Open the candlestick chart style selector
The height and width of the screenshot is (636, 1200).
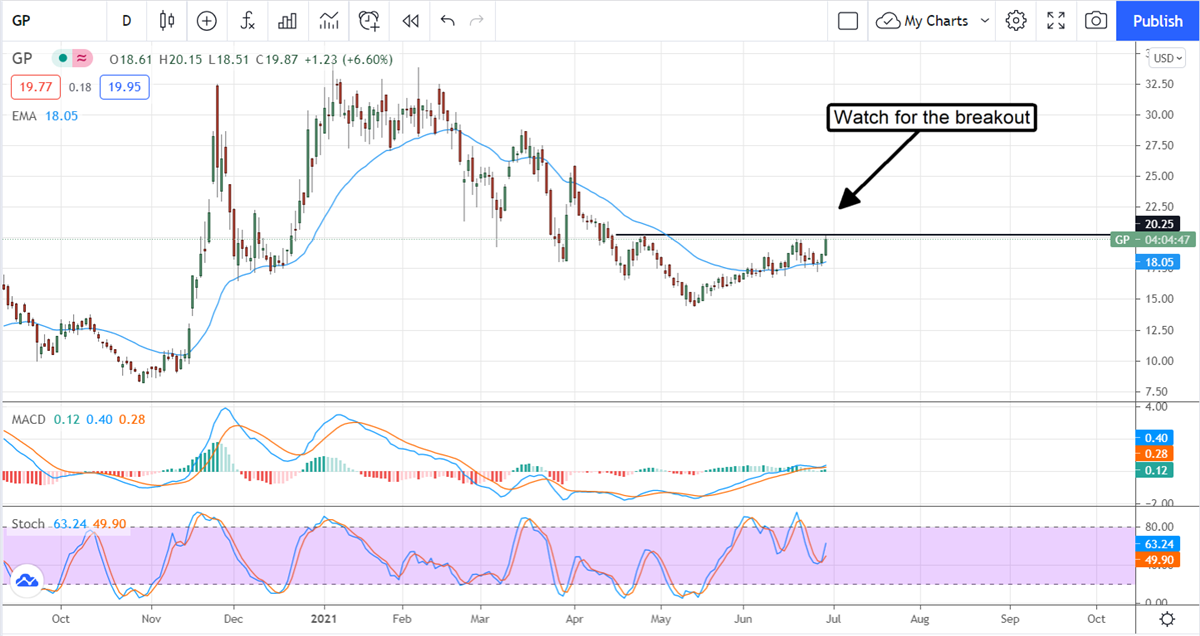coord(166,20)
